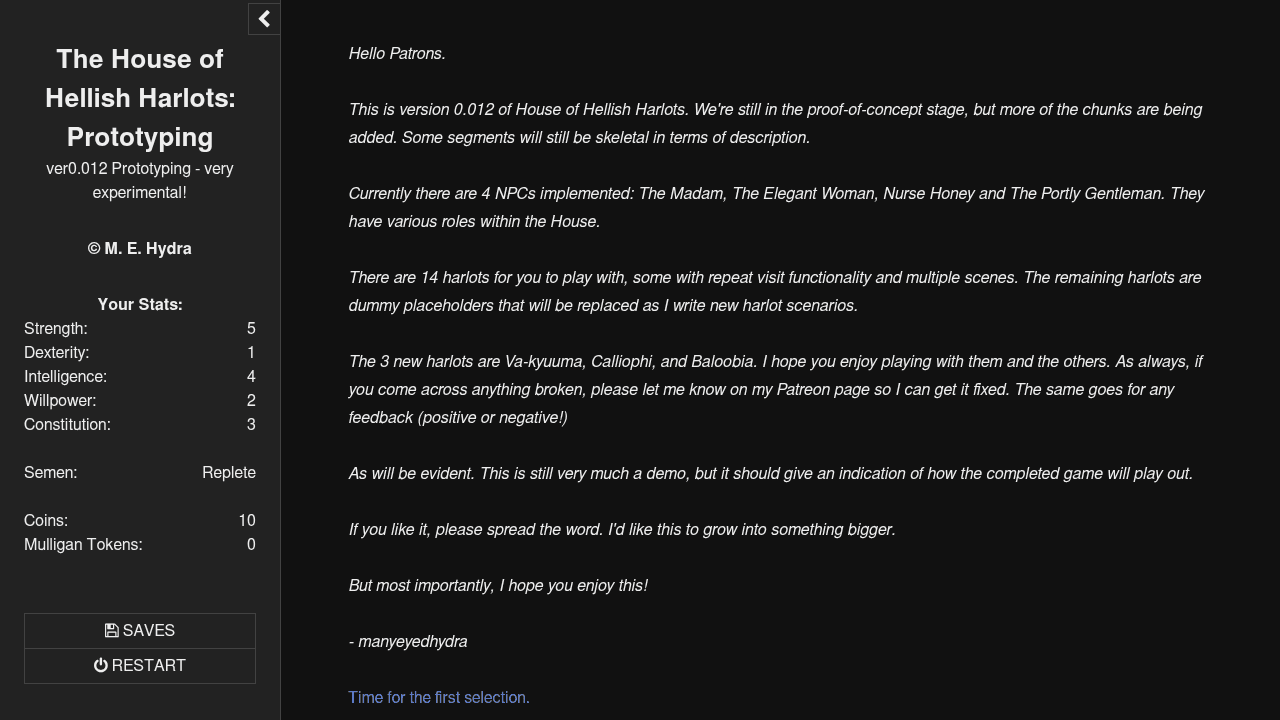
Task: Click the 'Your Stats:' heading
Action: click(140, 304)
